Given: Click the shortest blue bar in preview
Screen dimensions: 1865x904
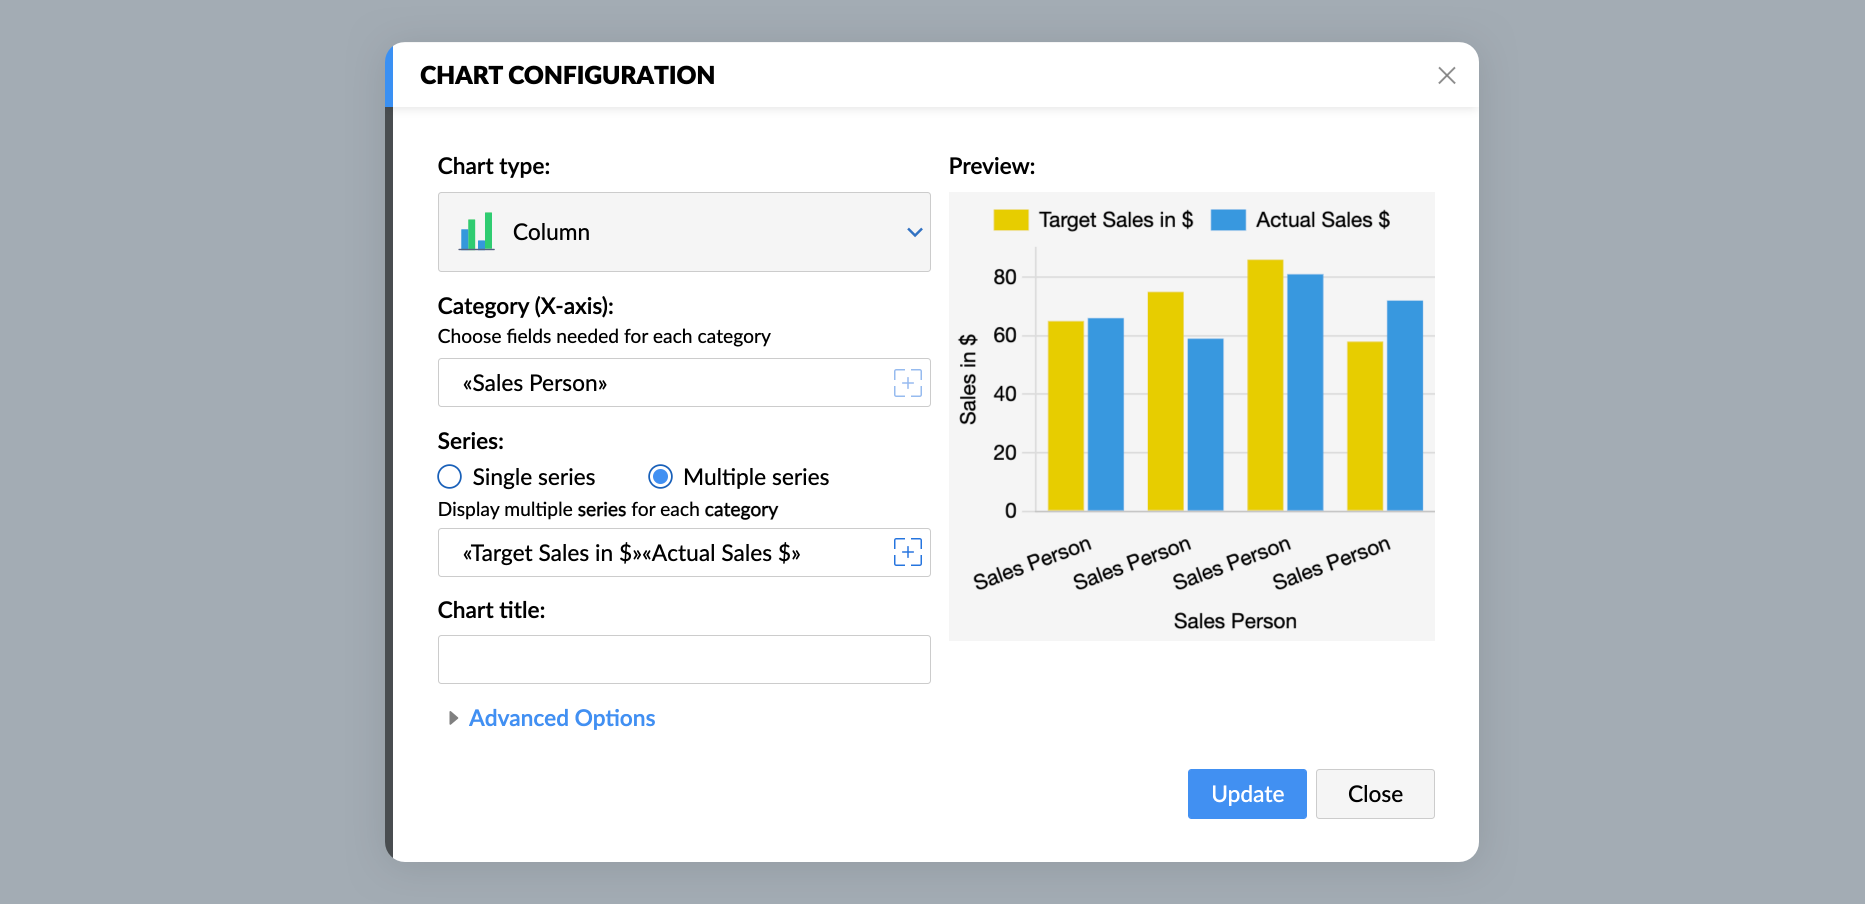Looking at the screenshot, I should click(x=1205, y=425).
